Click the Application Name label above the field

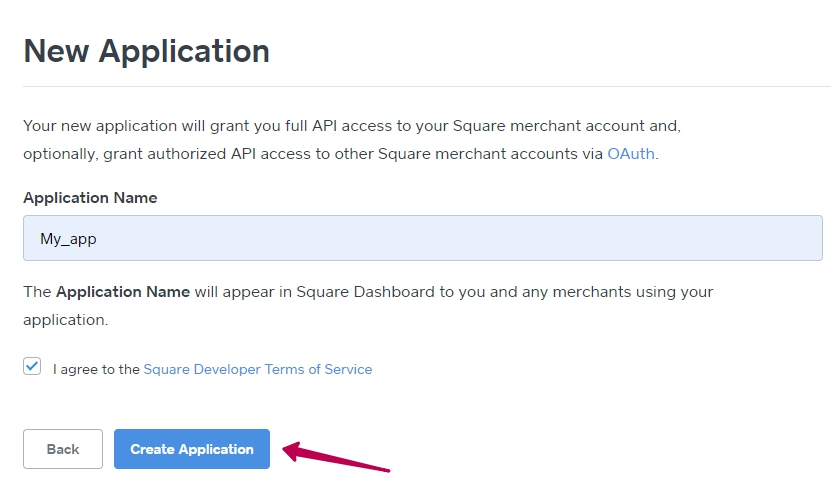(90, 198)
